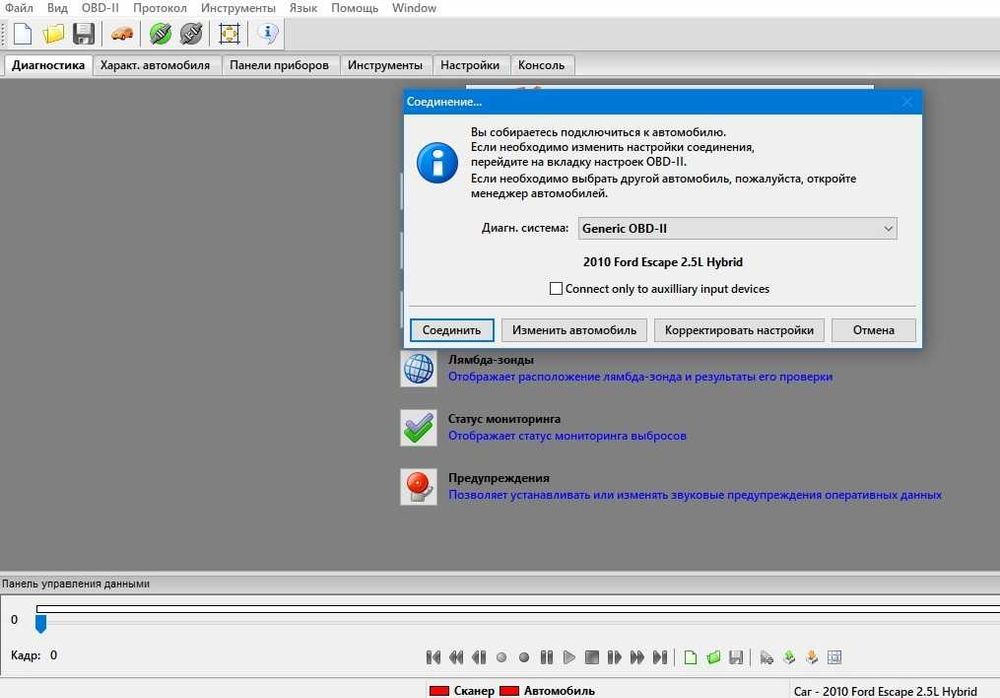Open the lambda probe location description link

[640, 376]
